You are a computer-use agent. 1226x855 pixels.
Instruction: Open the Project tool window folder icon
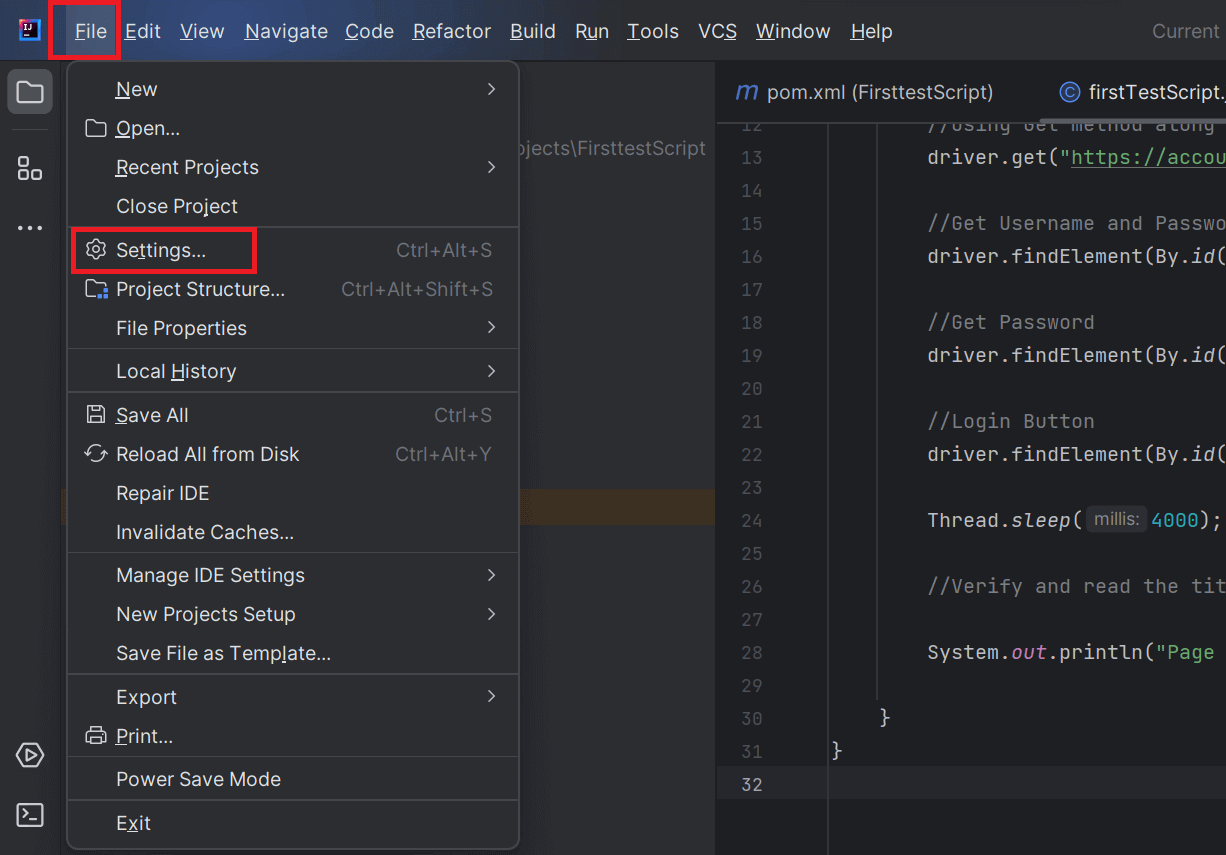[x=29, y=91]
